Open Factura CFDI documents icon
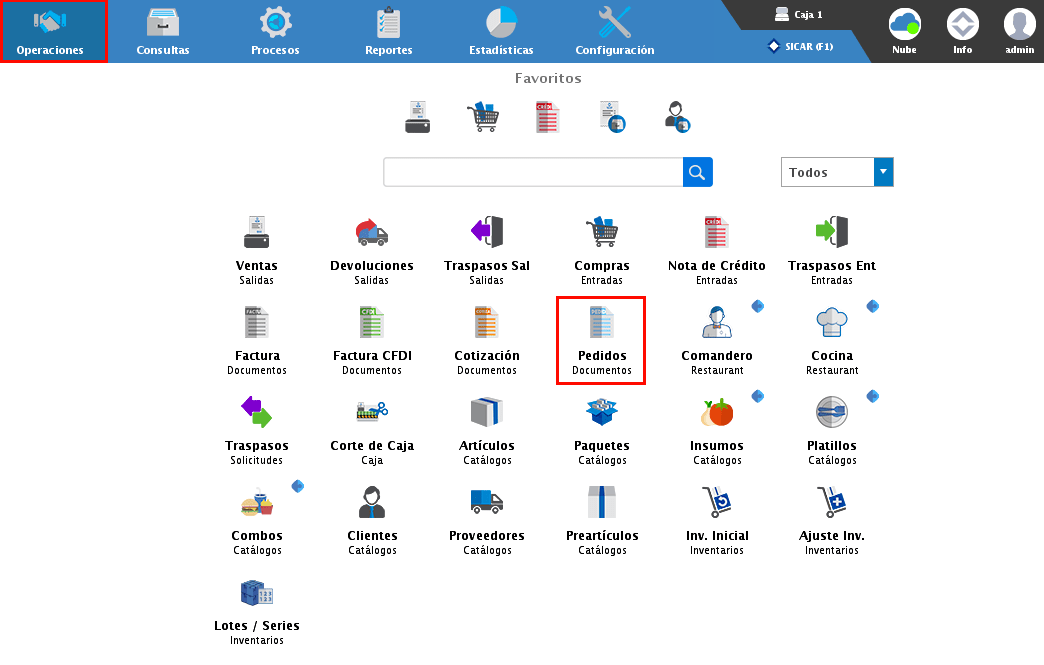This screenshot has width=1044, height=665. coord(372,323)
